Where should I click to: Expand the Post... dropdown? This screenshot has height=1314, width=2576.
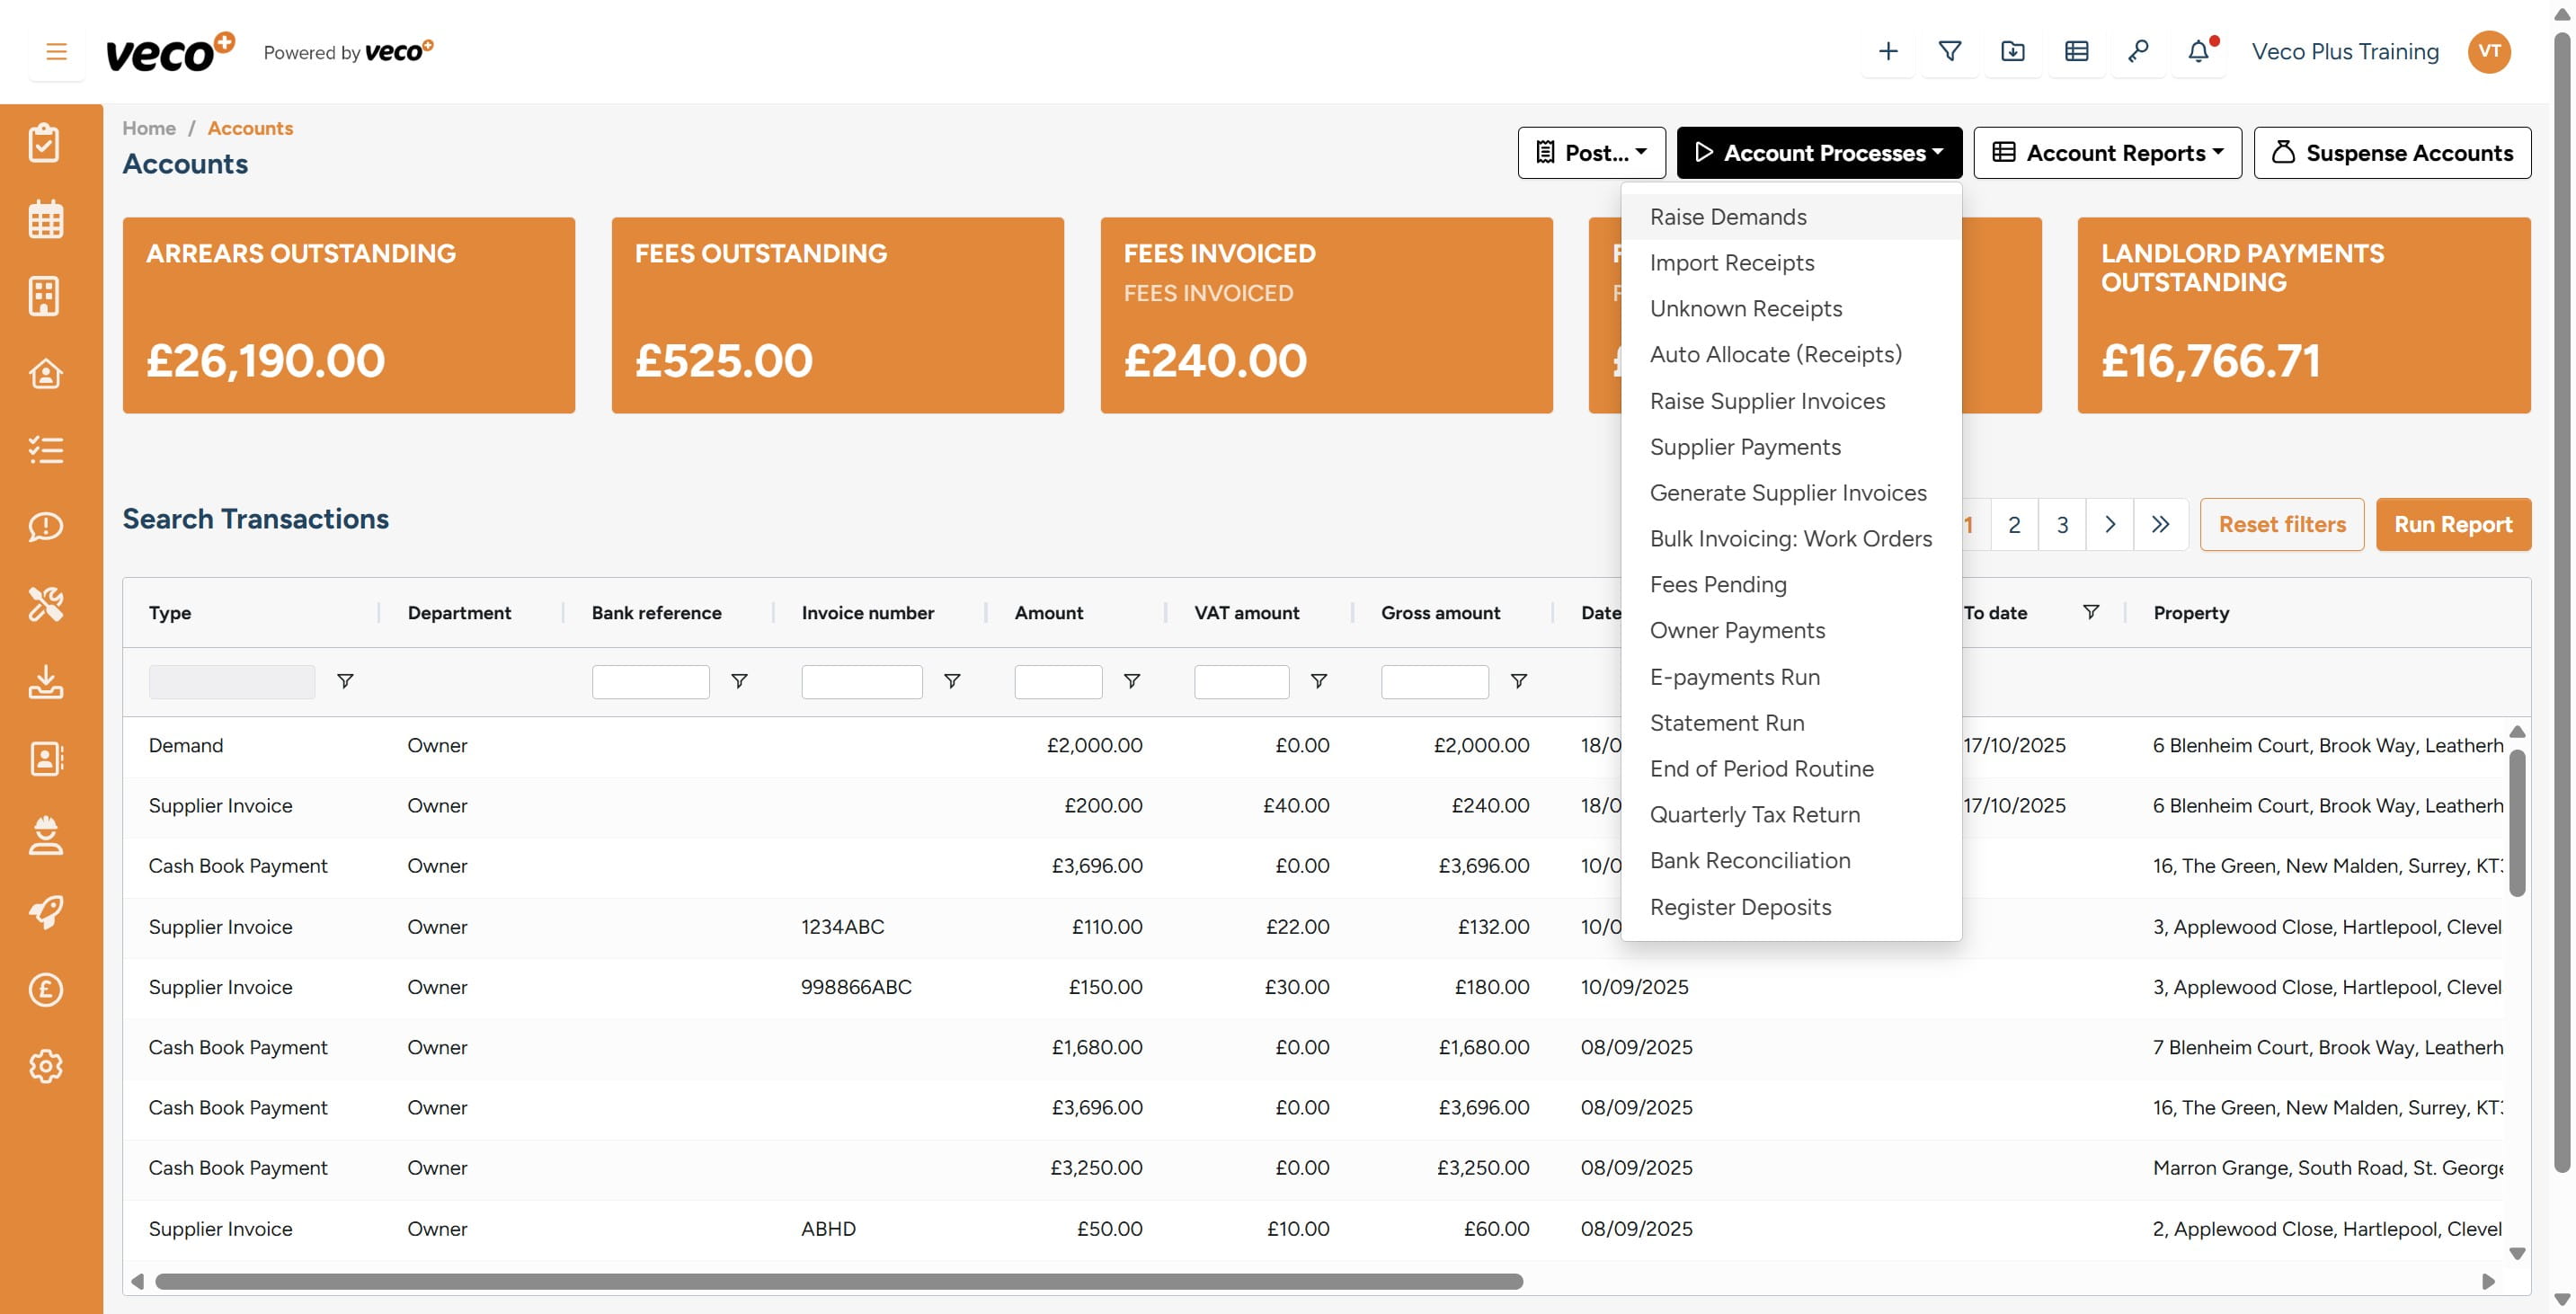tap(1591, 153)
